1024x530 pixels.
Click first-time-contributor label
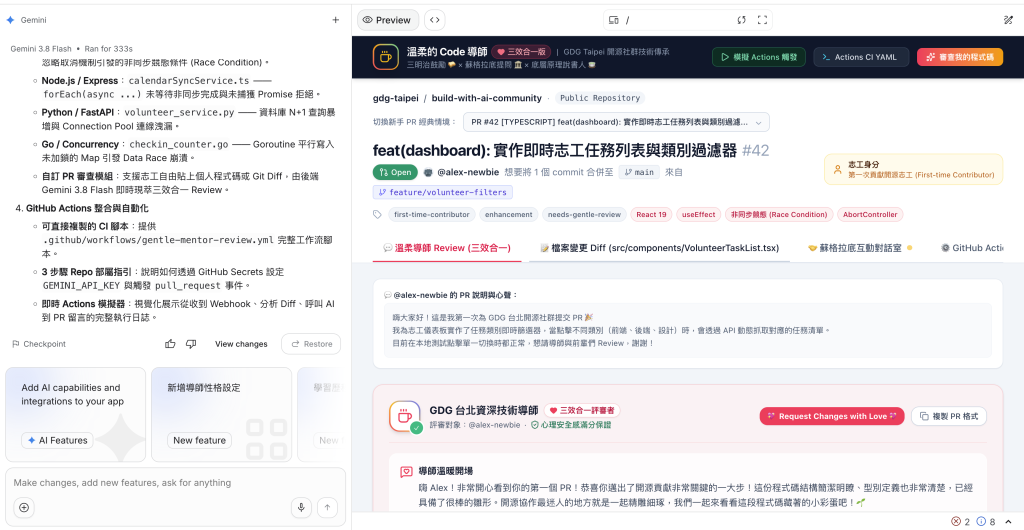pyautogui.click(x=432, y=214)
